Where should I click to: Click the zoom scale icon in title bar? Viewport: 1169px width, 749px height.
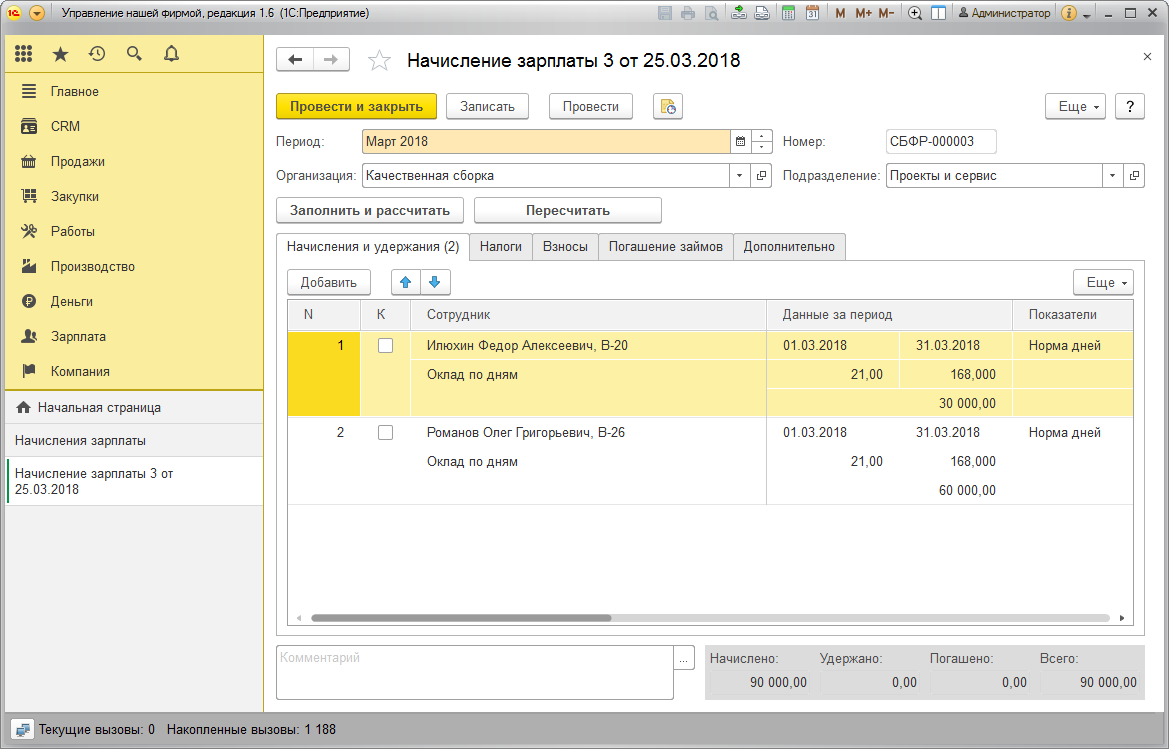[915, 13]
